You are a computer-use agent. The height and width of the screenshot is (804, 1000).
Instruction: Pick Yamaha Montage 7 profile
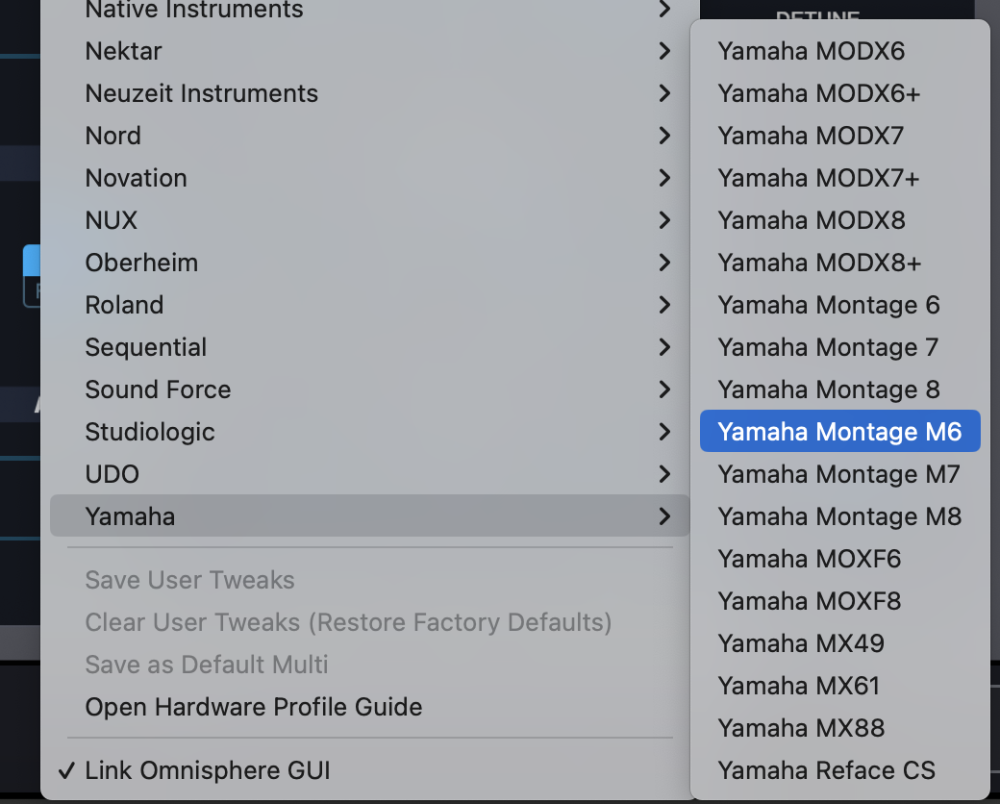click(828, 347)
